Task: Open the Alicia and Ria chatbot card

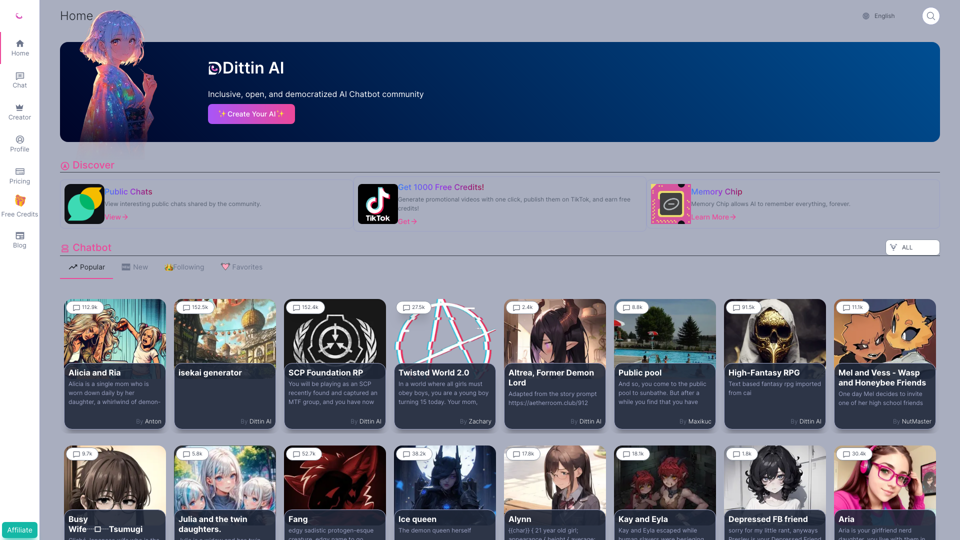Action: [115, 364]
